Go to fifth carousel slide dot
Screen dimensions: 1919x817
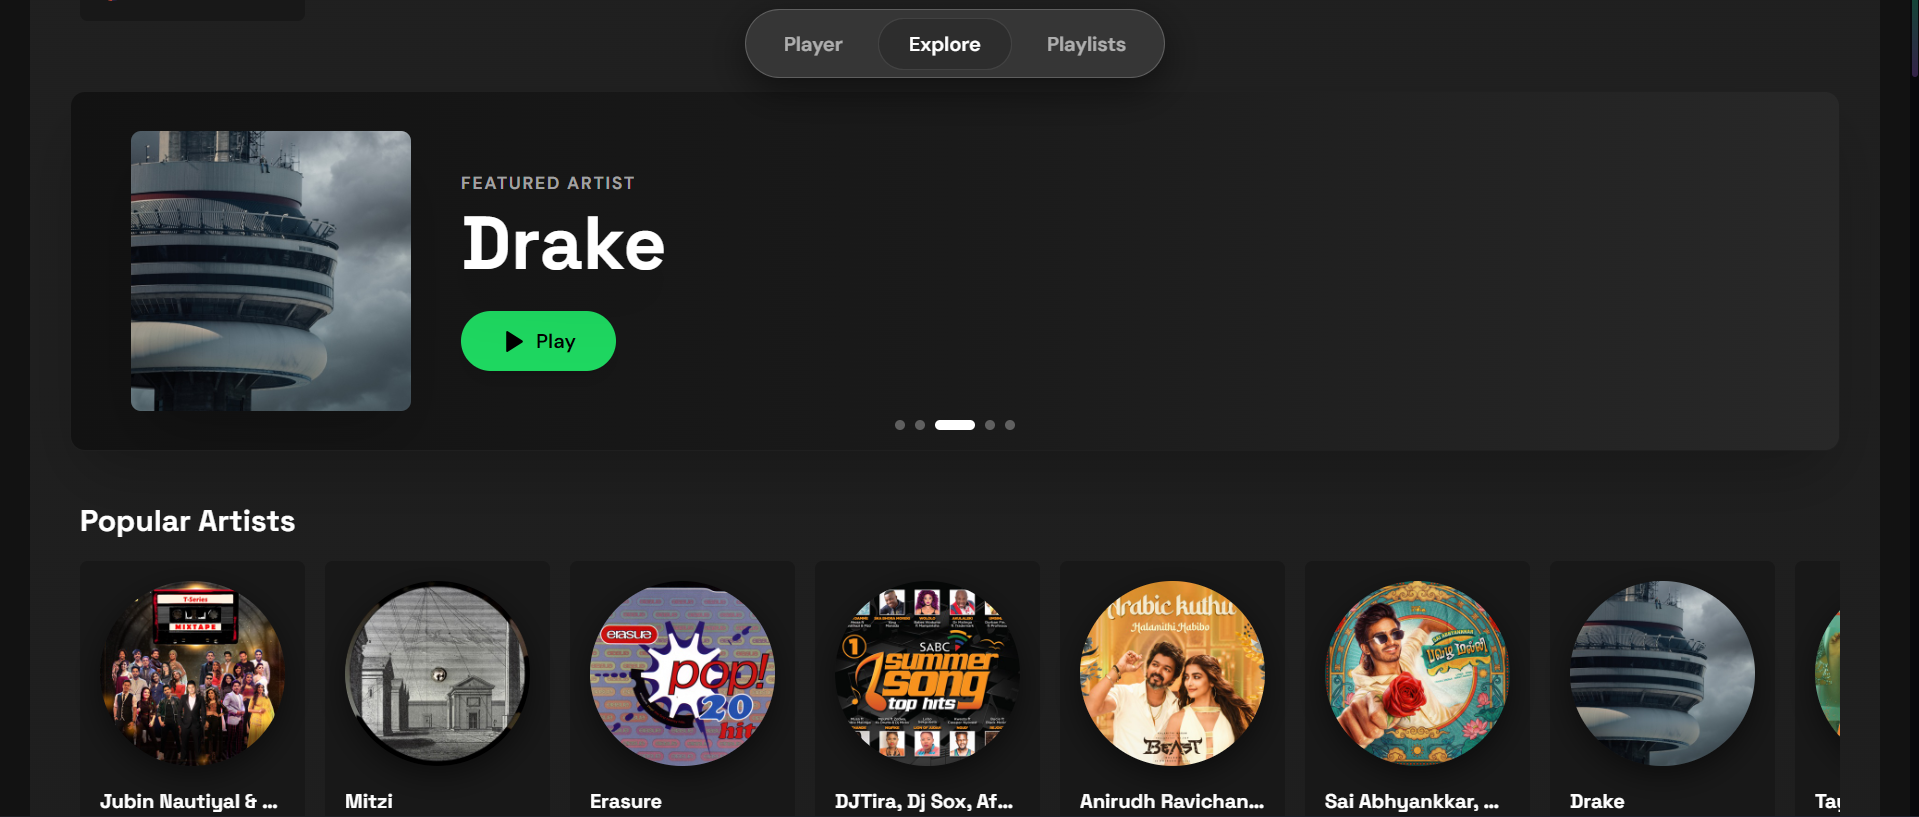coord(1010,425)
